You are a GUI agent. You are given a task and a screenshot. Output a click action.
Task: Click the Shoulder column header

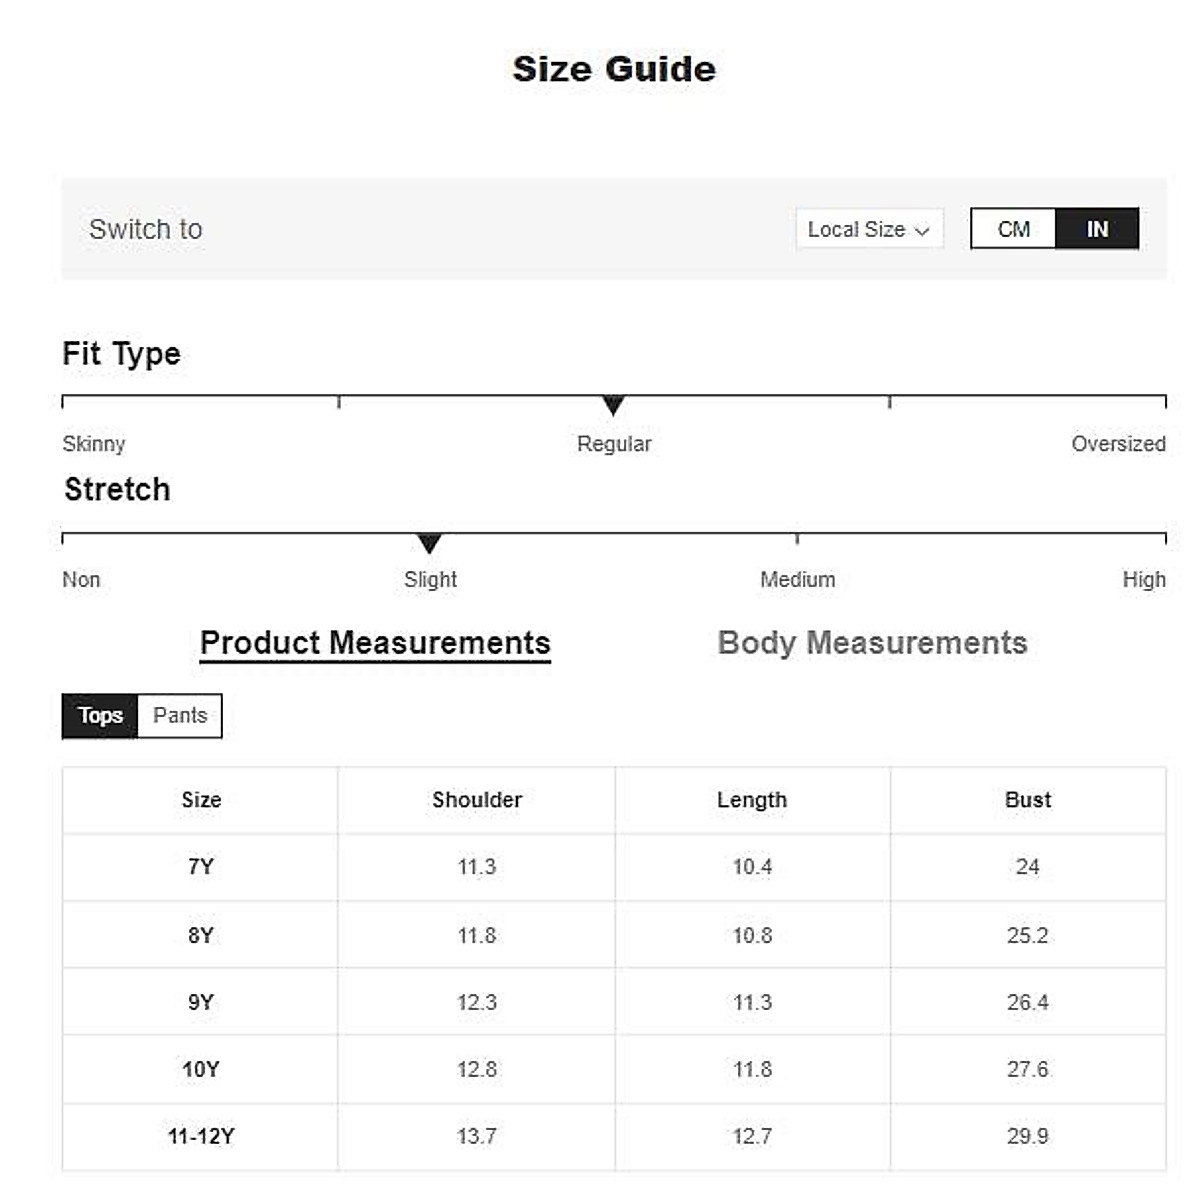click(477, 800)
